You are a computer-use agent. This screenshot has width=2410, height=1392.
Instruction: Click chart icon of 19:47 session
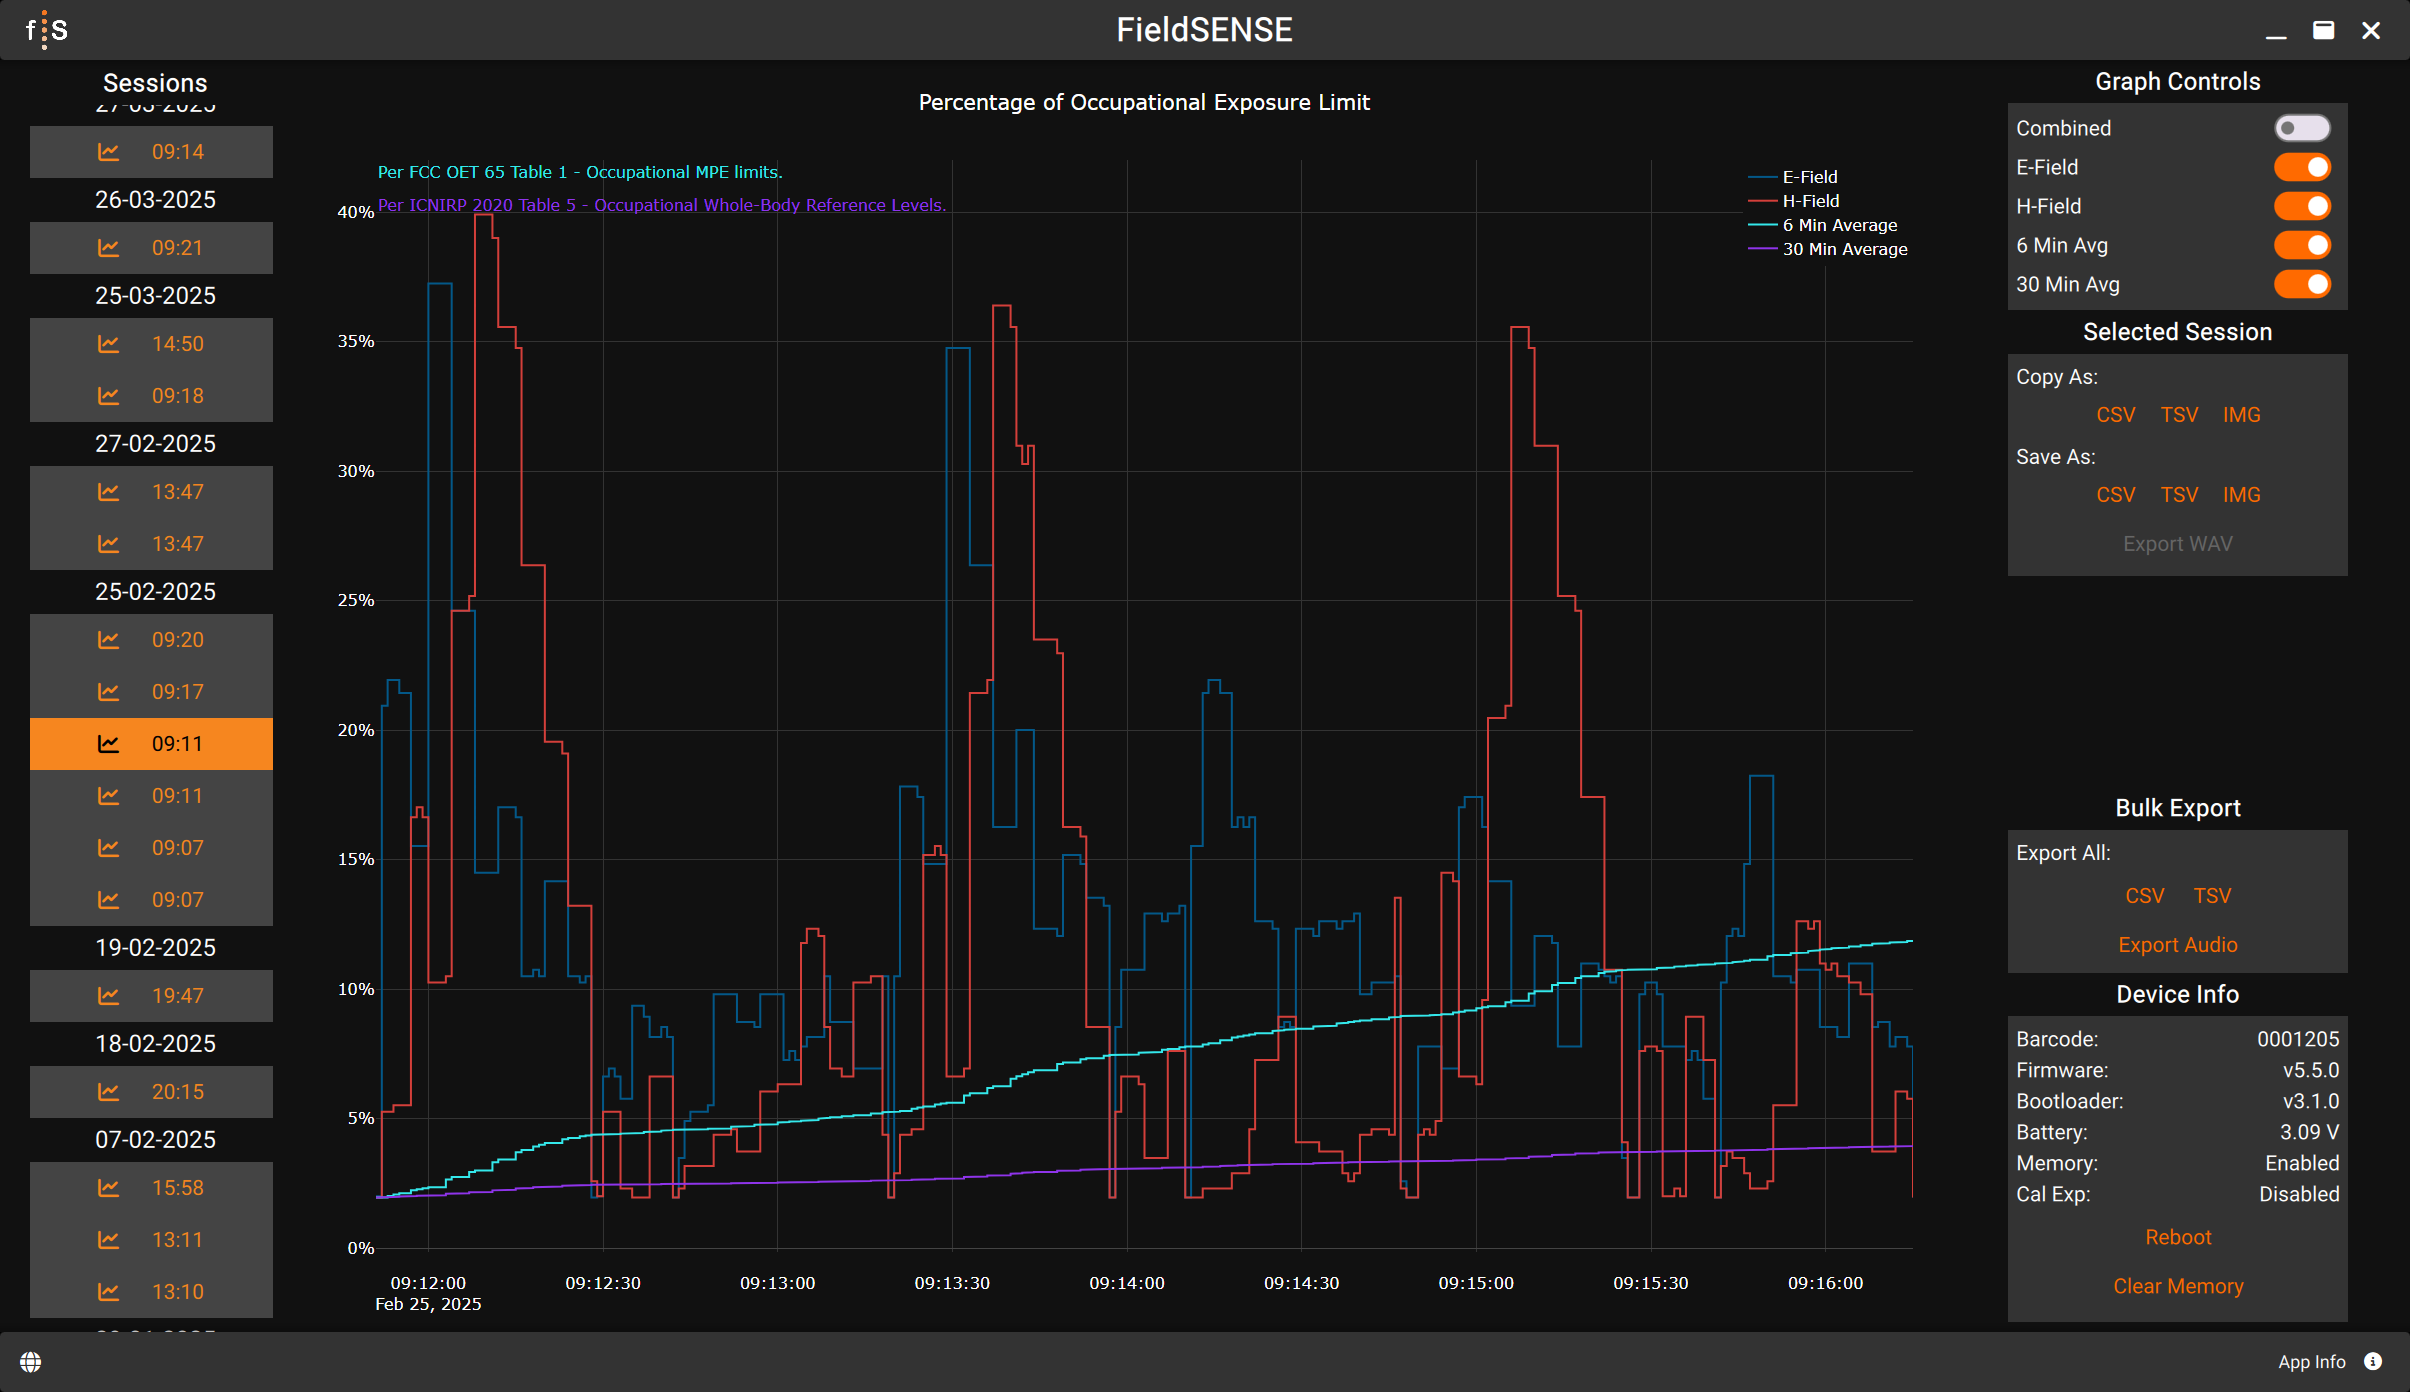[x=109, y=996]
